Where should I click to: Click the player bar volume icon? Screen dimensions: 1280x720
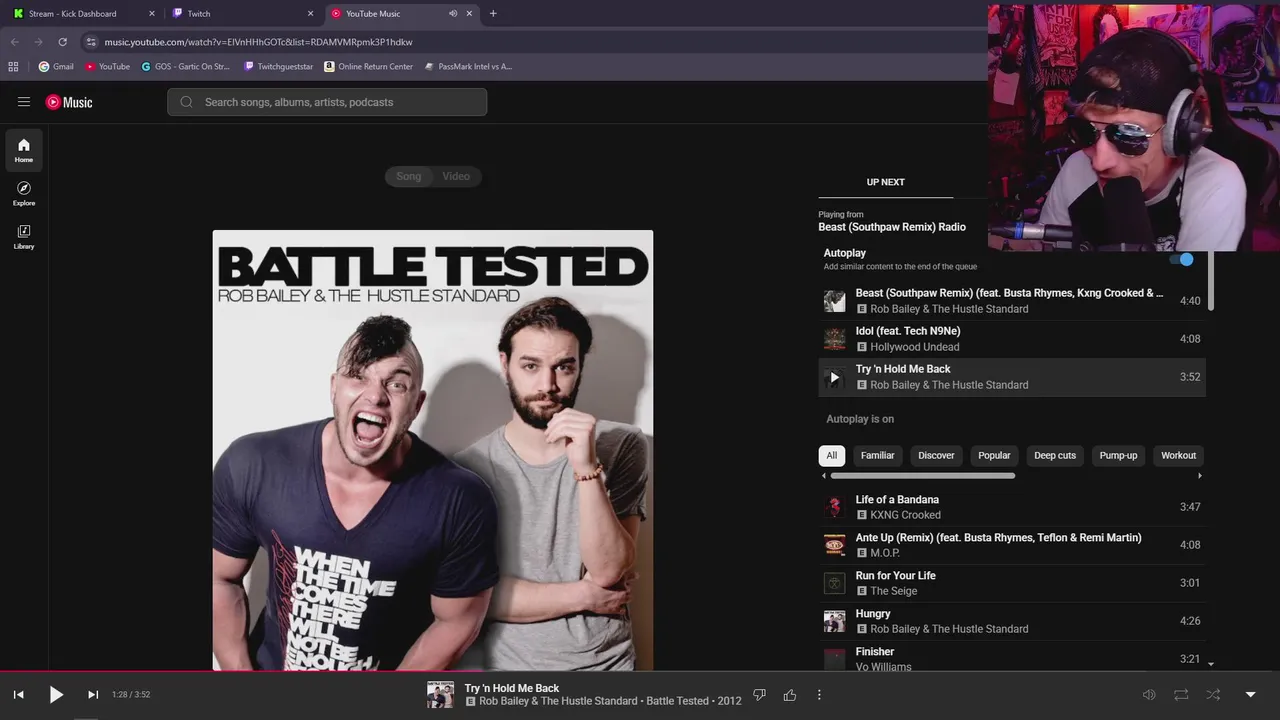[x=1149, y=695]
